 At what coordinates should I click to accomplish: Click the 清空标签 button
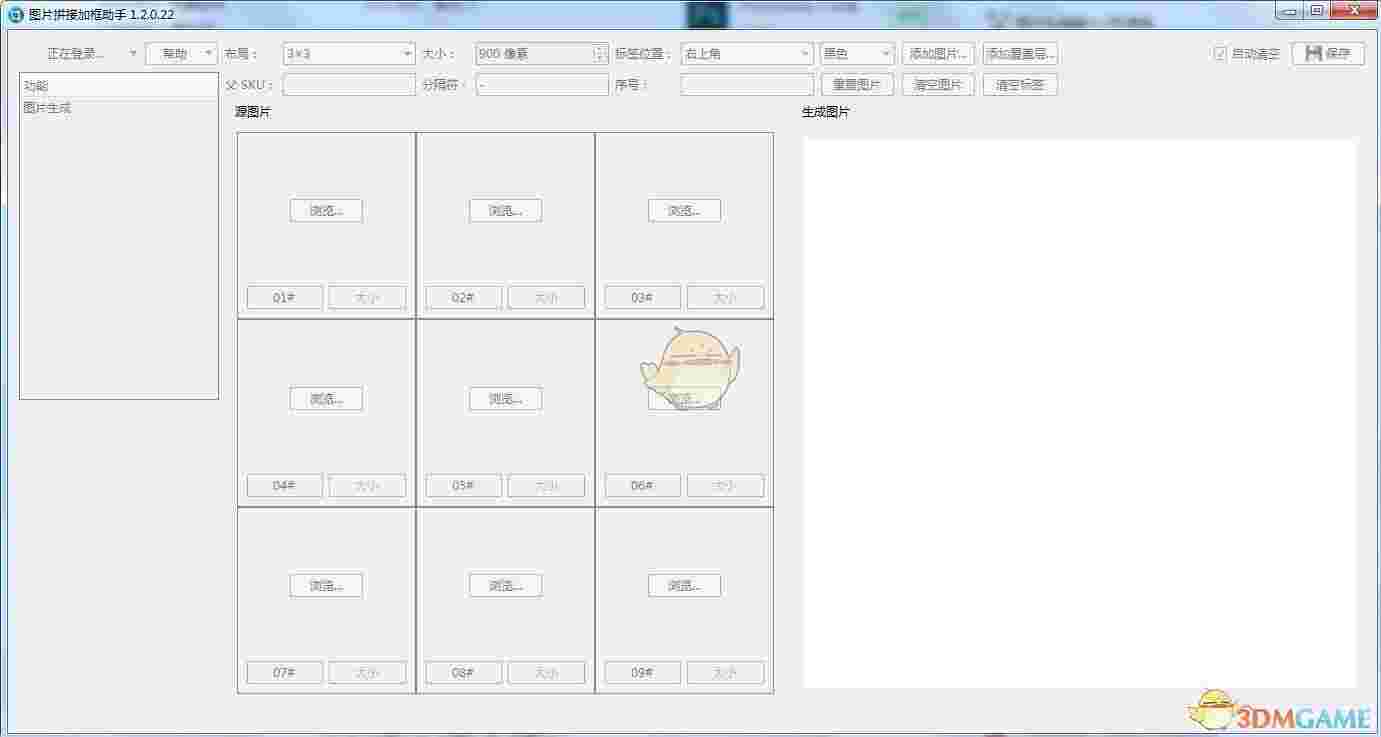tap(1019, 84)
